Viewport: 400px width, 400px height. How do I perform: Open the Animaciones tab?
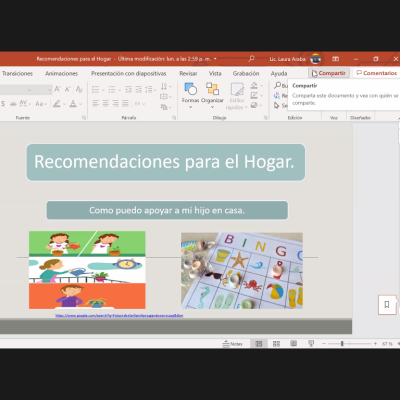pos(61,73)
